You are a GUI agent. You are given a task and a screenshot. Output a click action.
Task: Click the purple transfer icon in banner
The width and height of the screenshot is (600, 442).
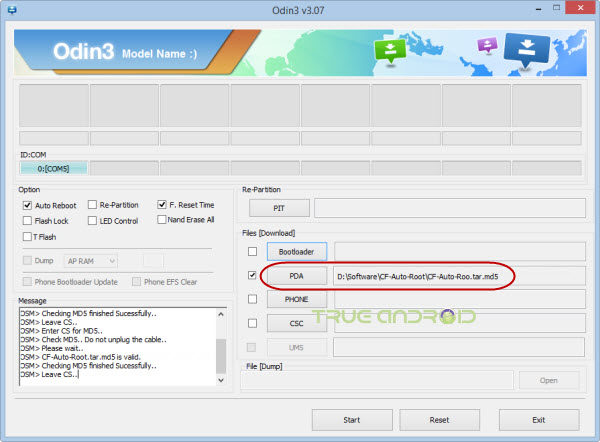(x=487, y=46)
